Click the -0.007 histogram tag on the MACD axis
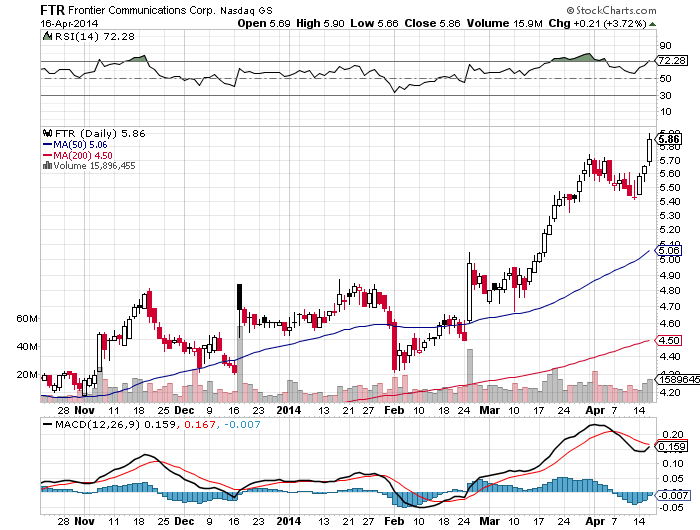The width and height of the screenshot is (700, 530). tap(672, 495)
